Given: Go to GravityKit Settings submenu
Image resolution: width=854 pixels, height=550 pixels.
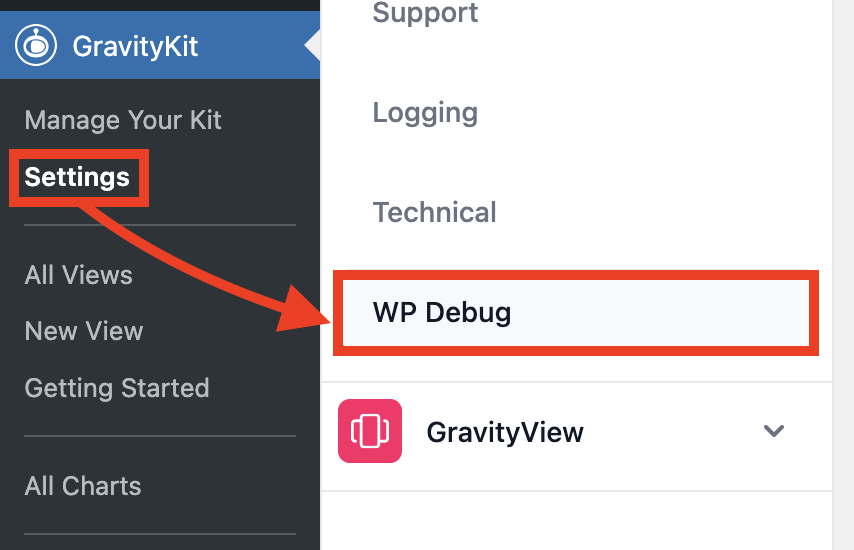Looking at the screenshot, I should pyautogui.click(x=77, y=177).
